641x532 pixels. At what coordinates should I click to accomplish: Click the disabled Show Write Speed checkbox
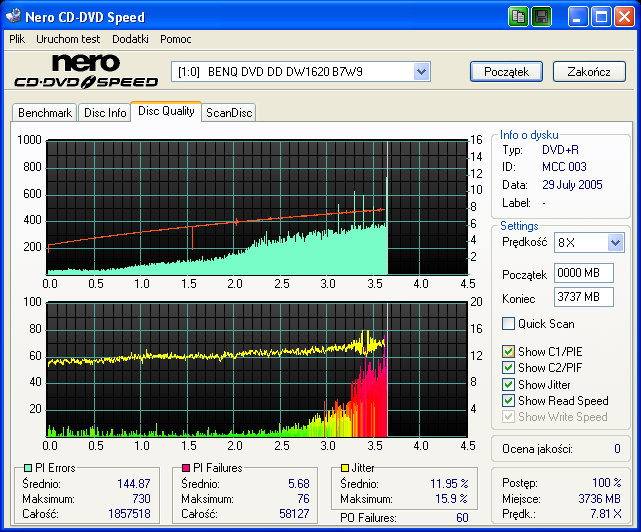pos(508,417)
